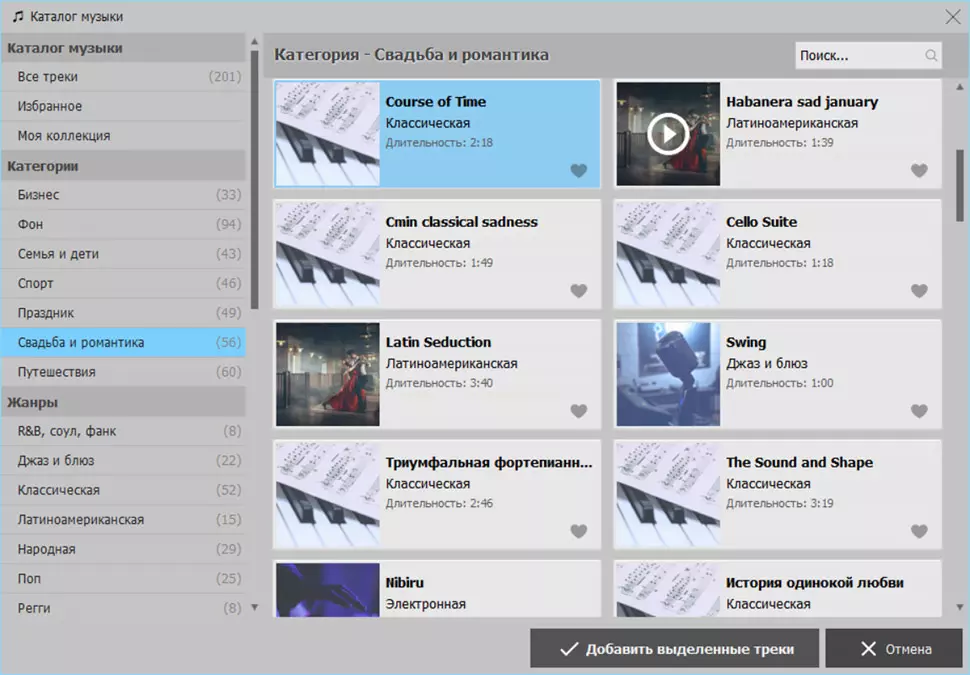Open Избранное section
The height and width of the screenshot is (675, 970).
click(123, 106)
